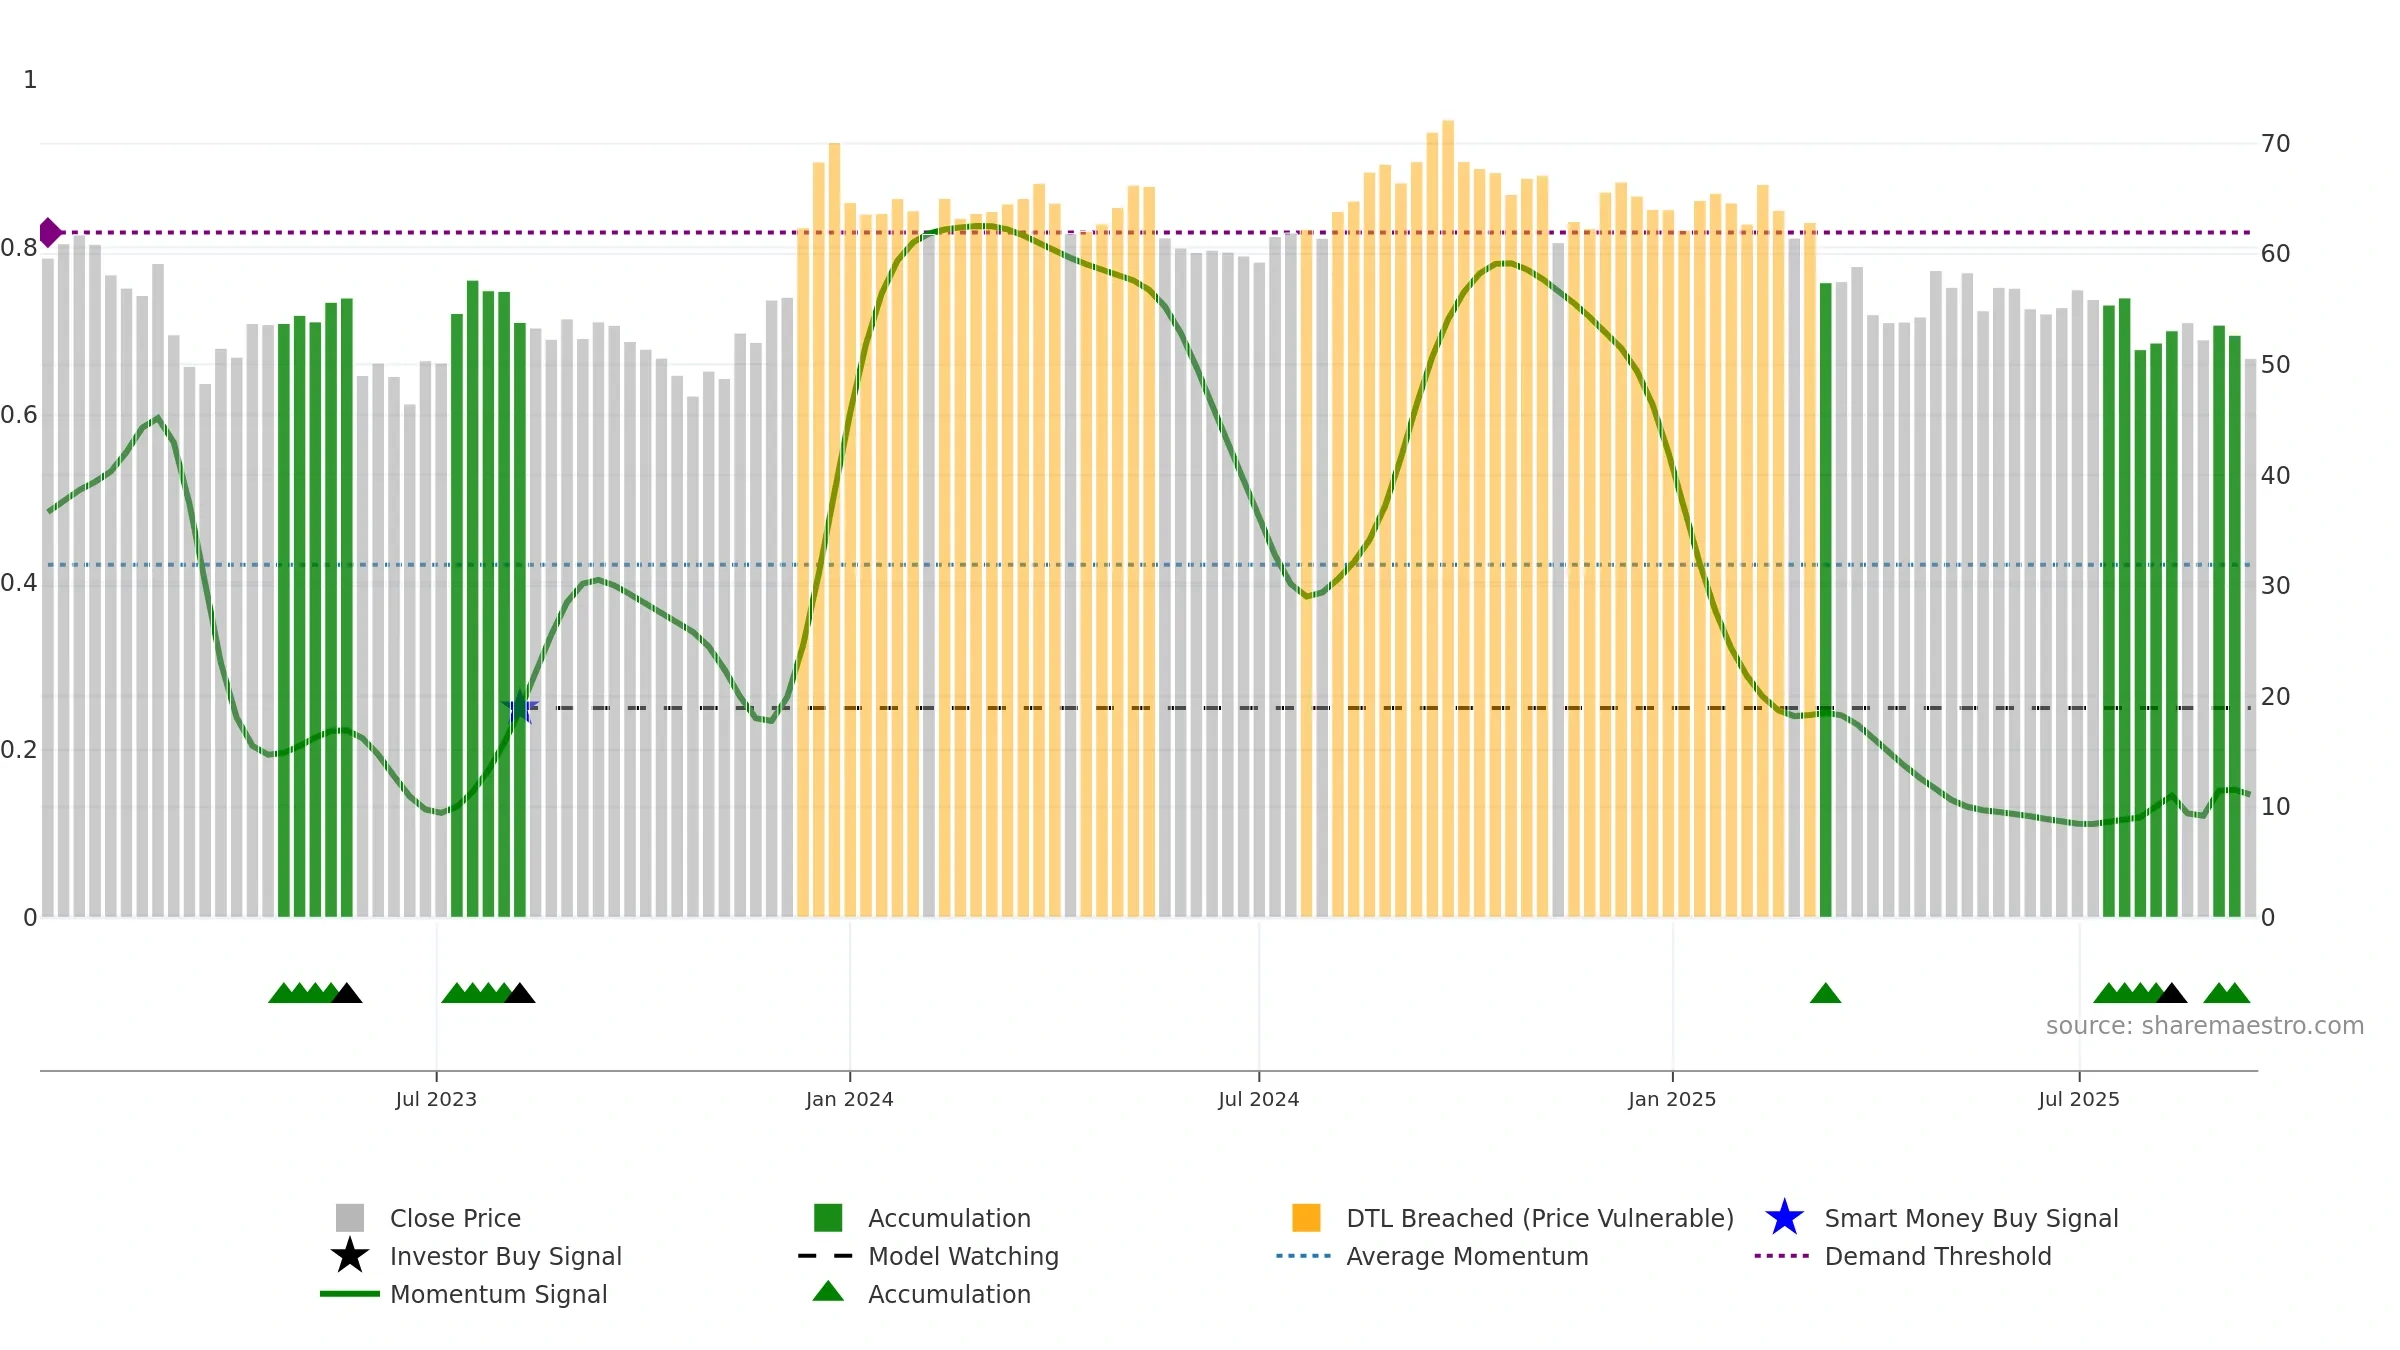Click the green Accumulation triangle legend icon

coord(828,1291)
